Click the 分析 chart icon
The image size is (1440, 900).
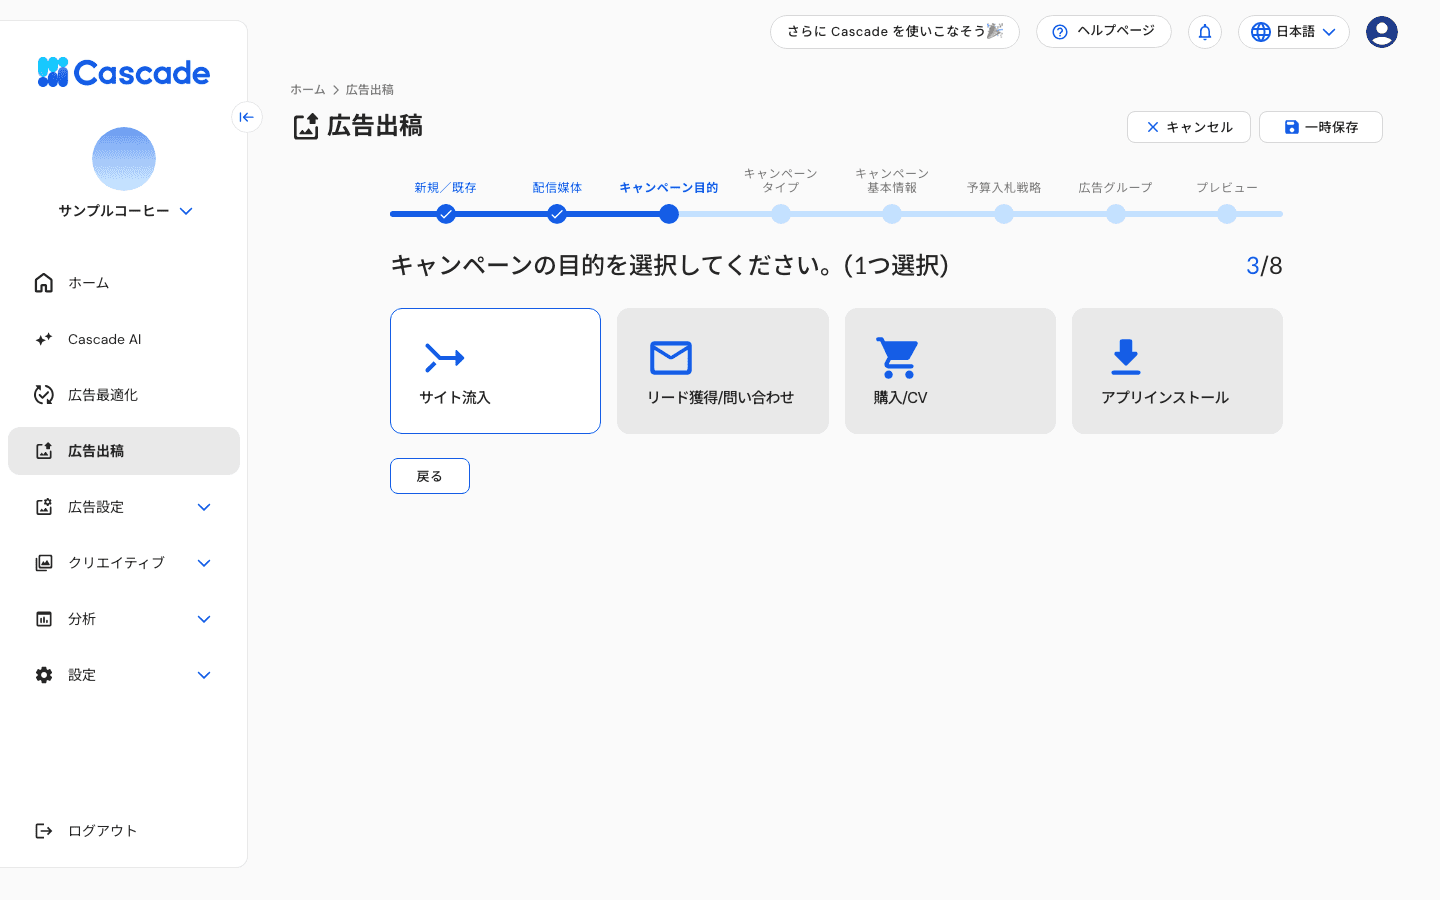click(x=44, y=619)
